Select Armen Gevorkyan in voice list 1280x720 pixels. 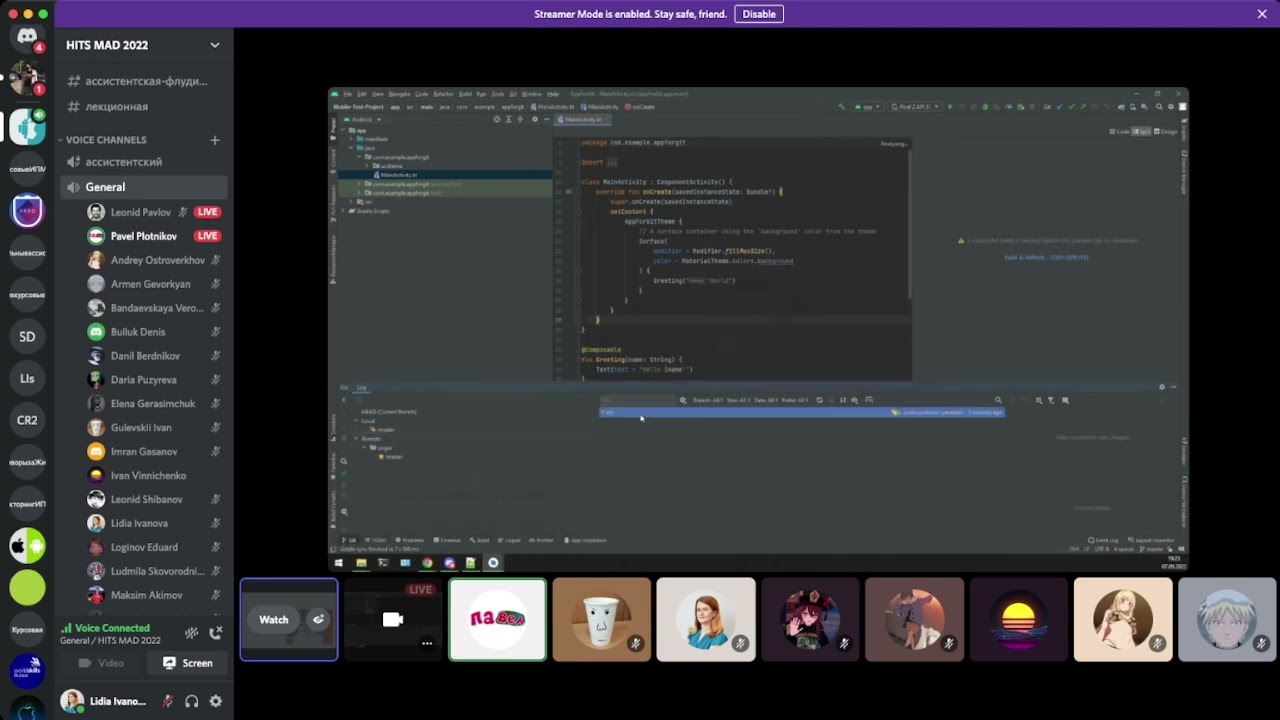point(155,284)
